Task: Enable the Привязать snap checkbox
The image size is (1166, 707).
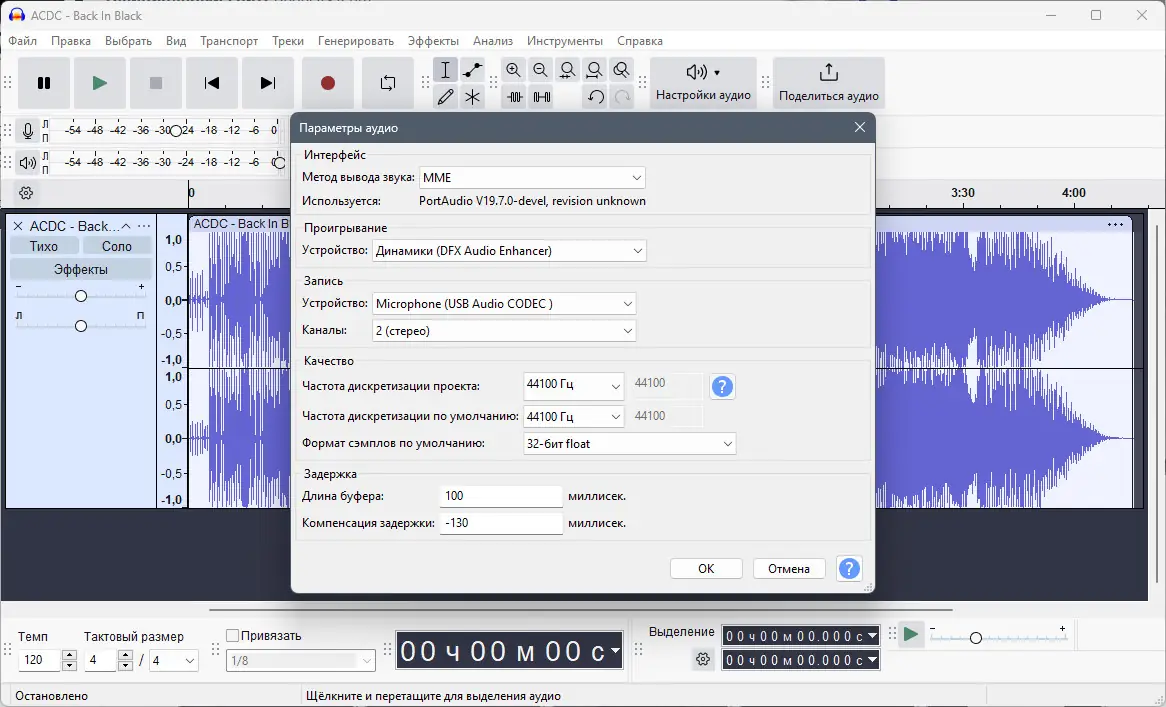Action: pos(233,635)
